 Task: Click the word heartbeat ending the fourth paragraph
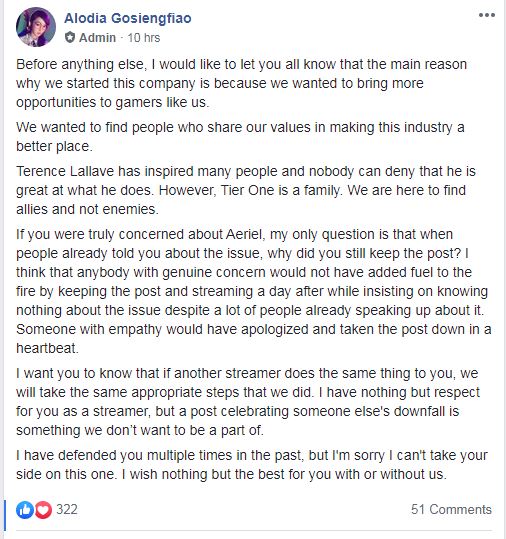tap(47, 348)
